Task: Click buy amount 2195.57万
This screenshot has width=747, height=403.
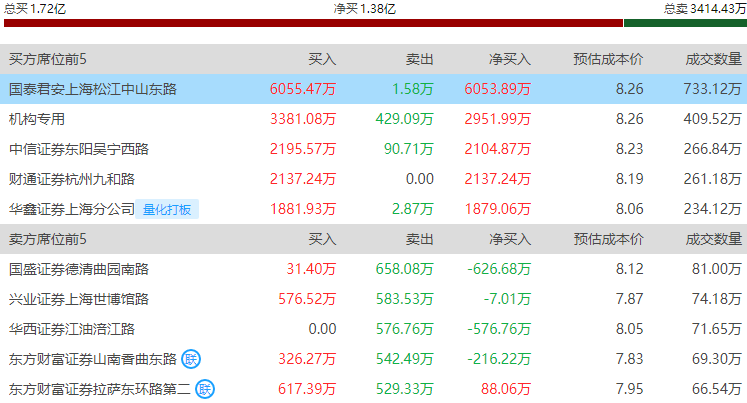Action: (x=303, y=149)
